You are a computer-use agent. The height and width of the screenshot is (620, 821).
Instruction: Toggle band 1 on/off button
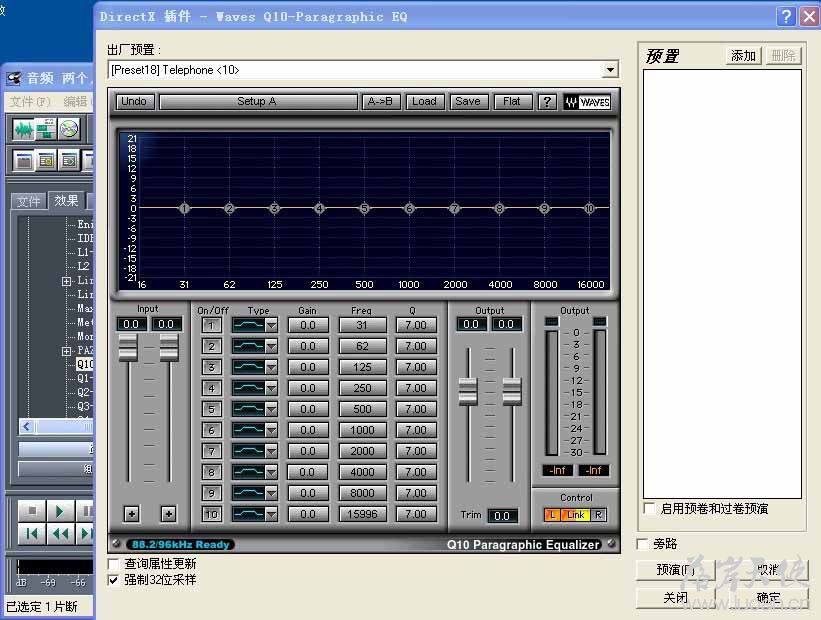tap(211, 325)
